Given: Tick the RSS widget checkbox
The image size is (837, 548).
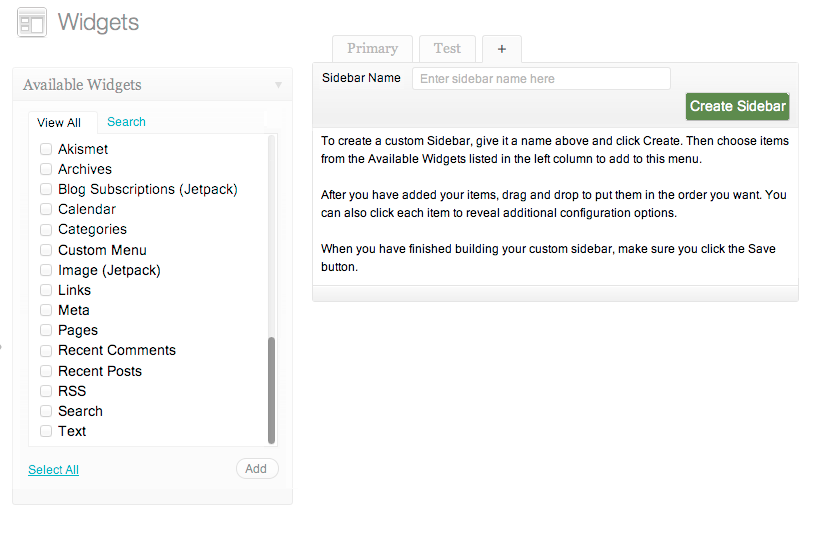Looking at the screenshot, I should tap(46, 391).
